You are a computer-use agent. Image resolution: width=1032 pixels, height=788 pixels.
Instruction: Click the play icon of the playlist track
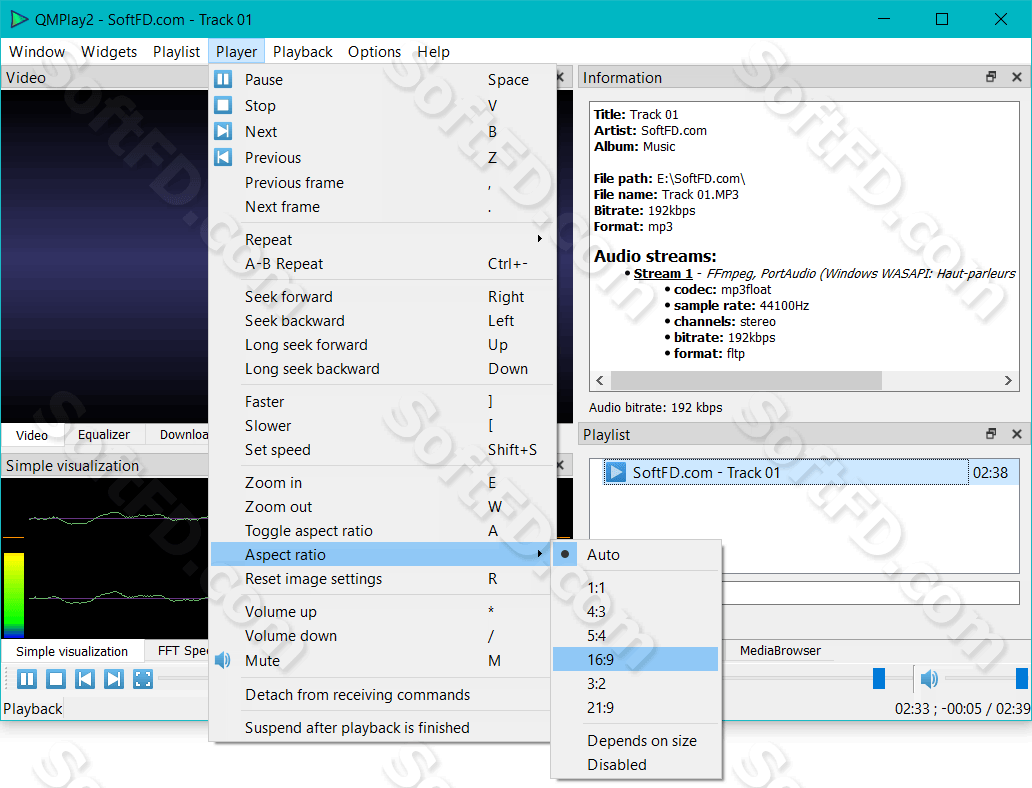point(616,473)
